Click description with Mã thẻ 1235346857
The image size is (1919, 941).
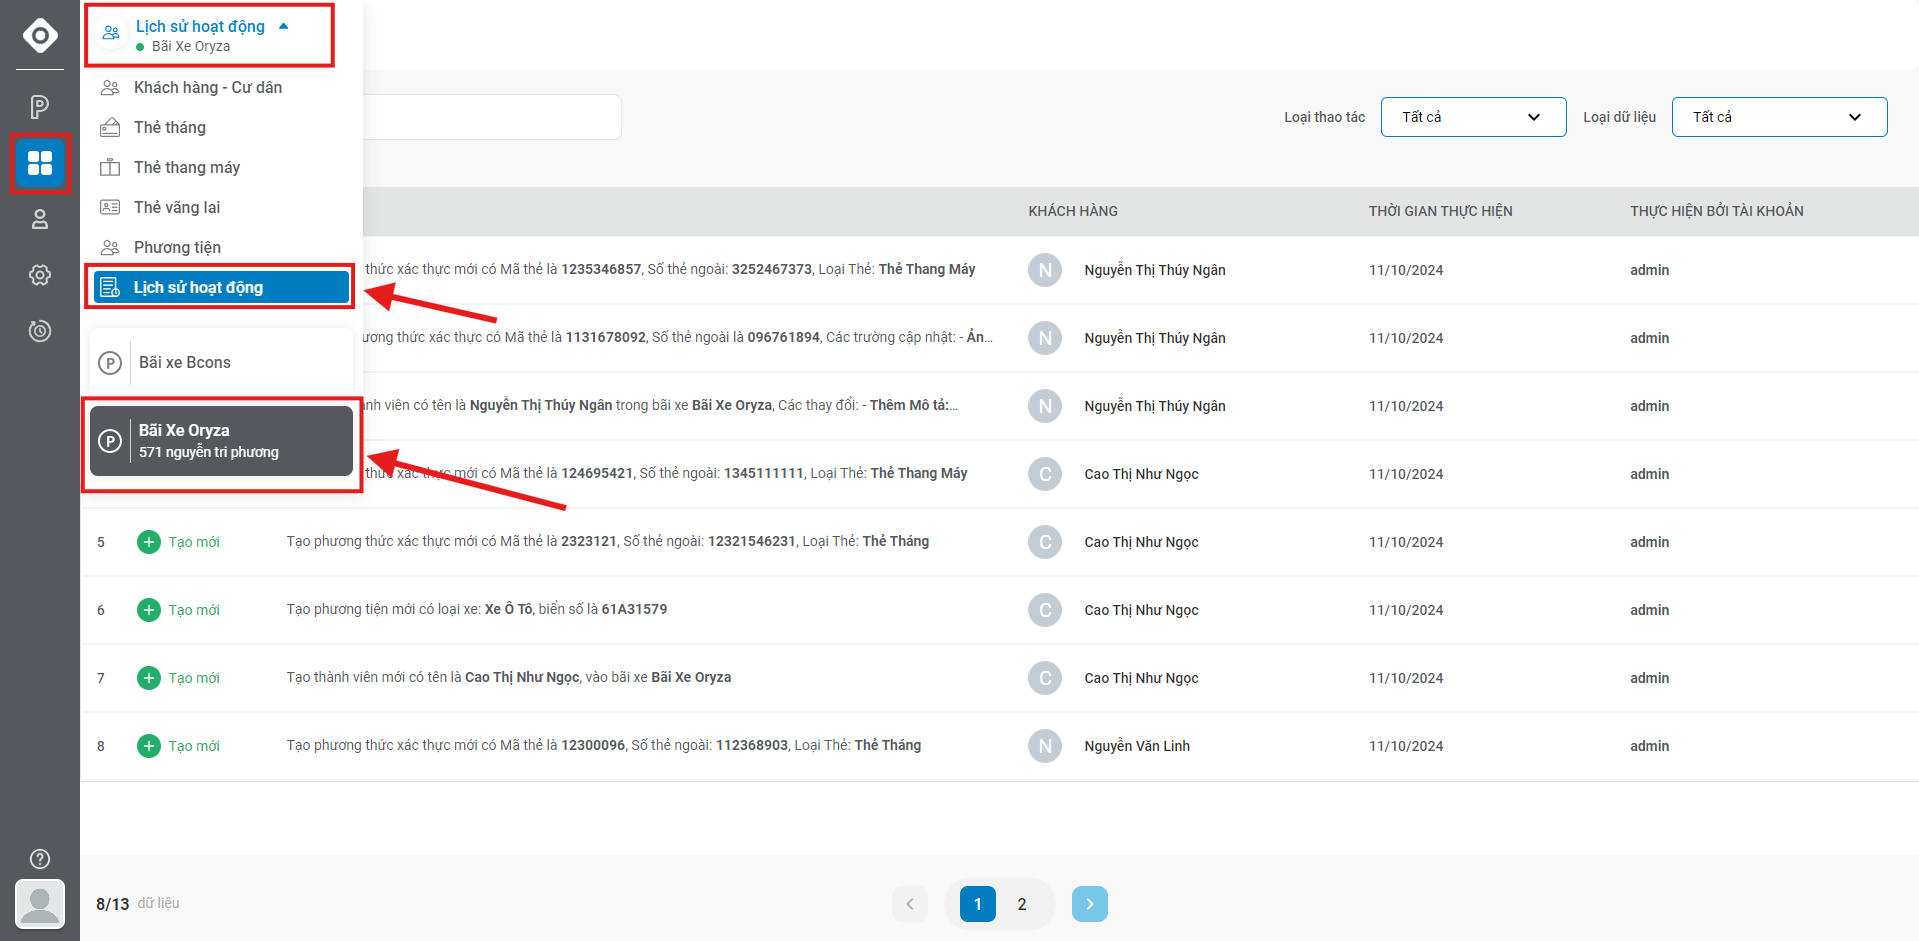[670, 269]
